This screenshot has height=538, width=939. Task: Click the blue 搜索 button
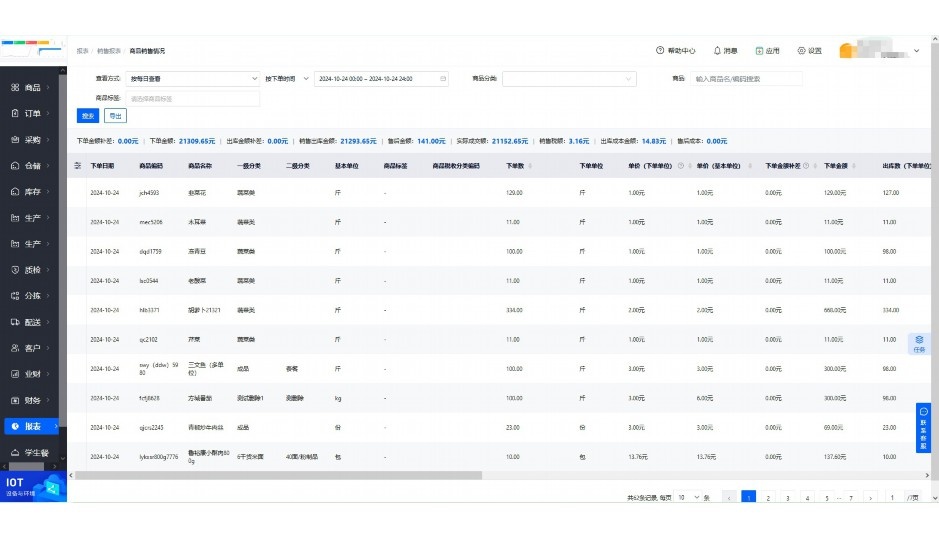point(87,116)
